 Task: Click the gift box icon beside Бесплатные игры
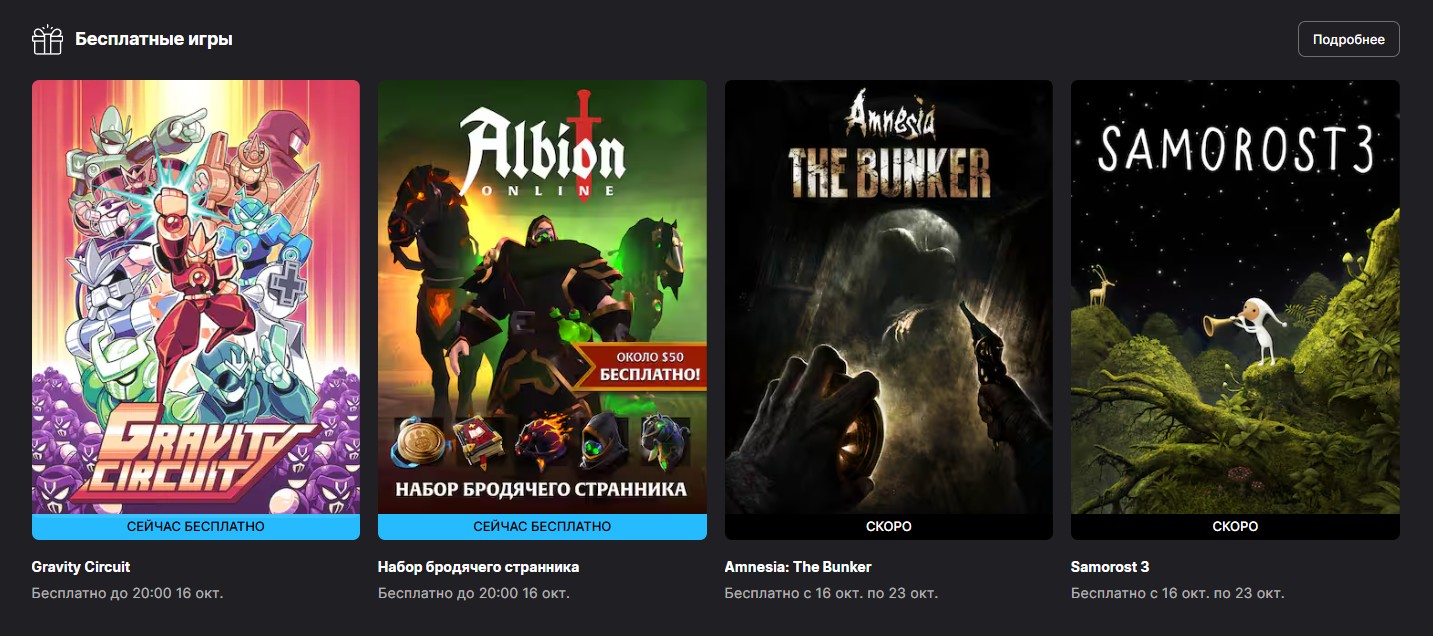pos(47,40)
